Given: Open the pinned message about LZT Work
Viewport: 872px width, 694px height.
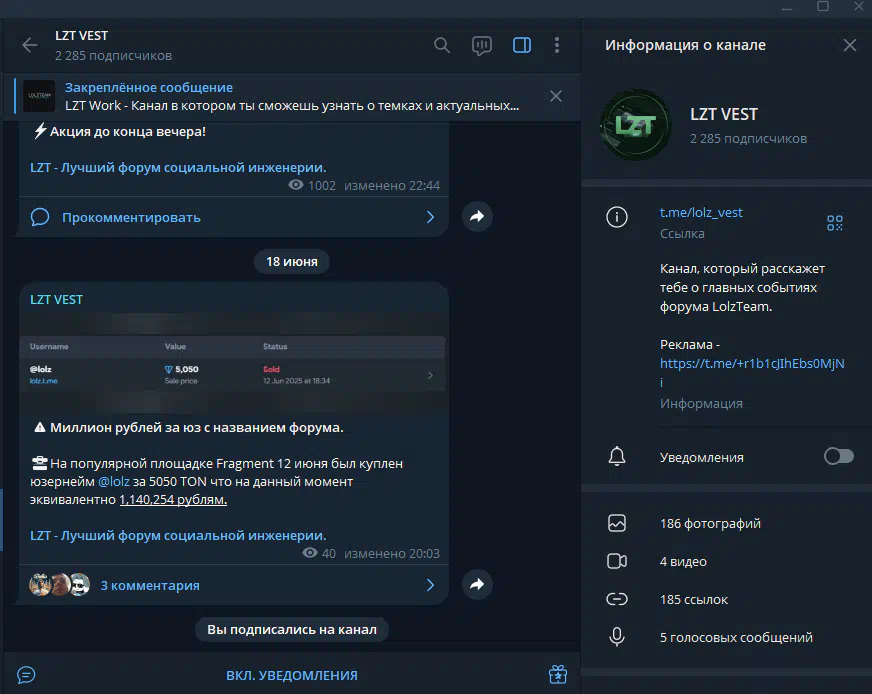Looking at the screenshot, I should pyautogui.click(x=292, y=96).
